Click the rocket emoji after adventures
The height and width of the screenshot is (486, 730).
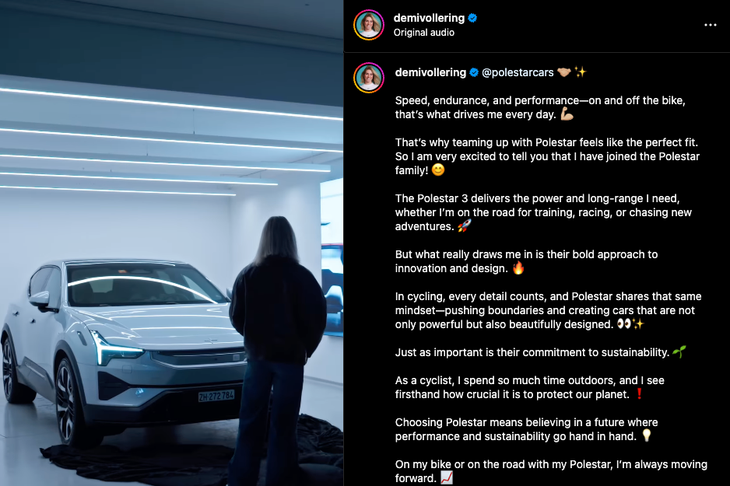[464, 226]
